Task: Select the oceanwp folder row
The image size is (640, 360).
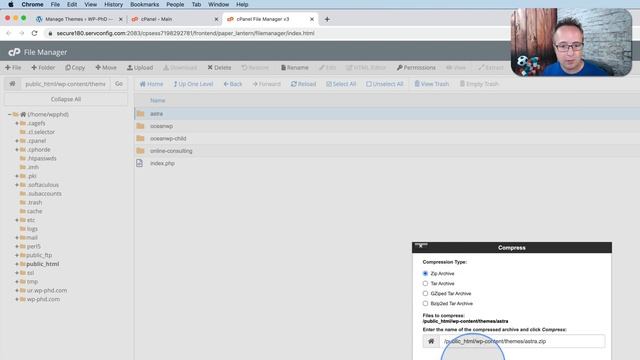Action: (x=387, y=126)
